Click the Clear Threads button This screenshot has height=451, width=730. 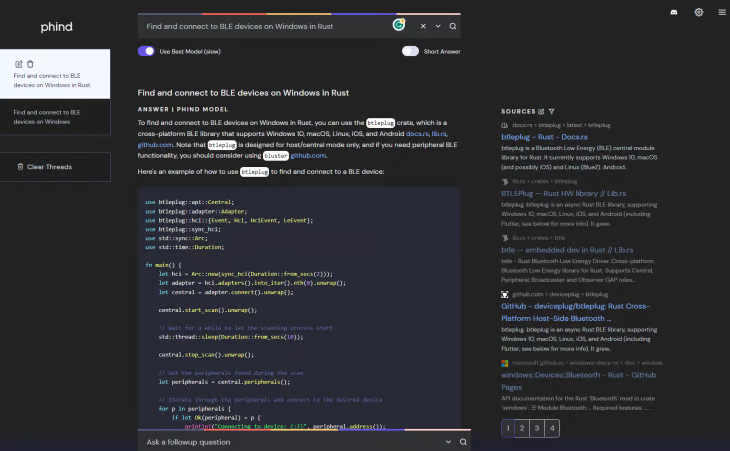click(x=55, y=167)
